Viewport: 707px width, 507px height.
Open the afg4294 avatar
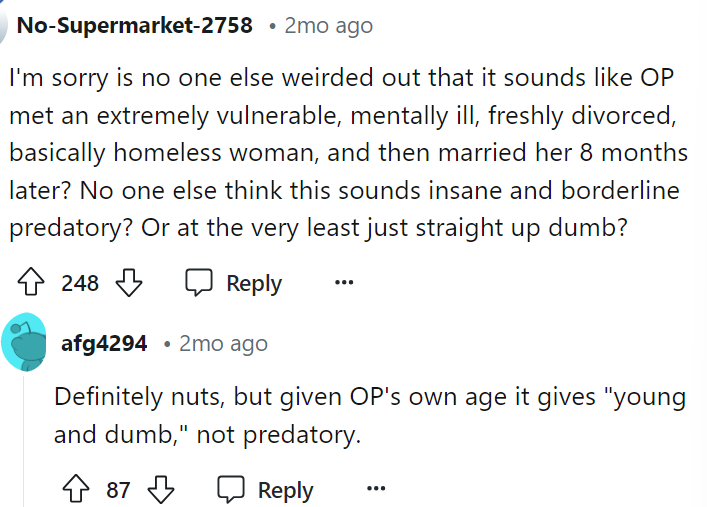[x=25, y=343]
